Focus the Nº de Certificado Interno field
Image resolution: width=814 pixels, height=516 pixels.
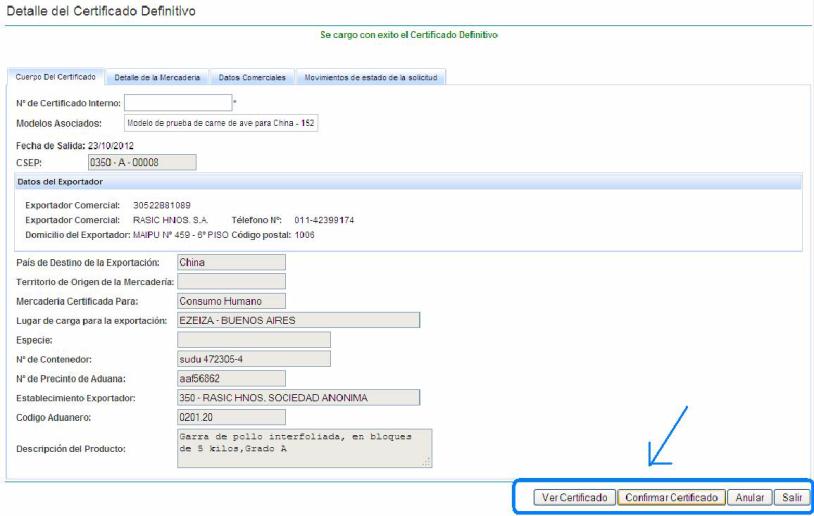(178, 103)
